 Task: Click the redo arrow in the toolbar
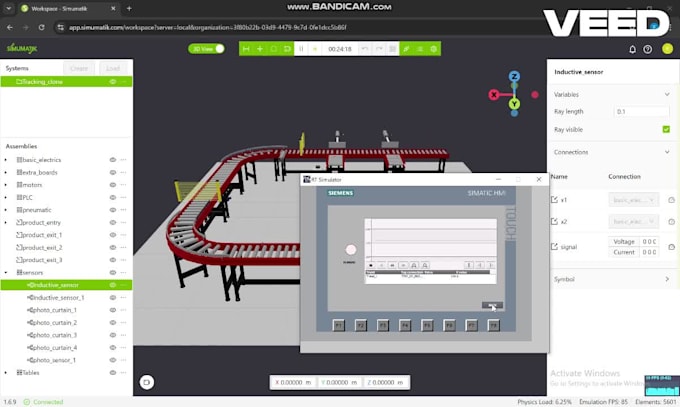(x=379, y=49)
